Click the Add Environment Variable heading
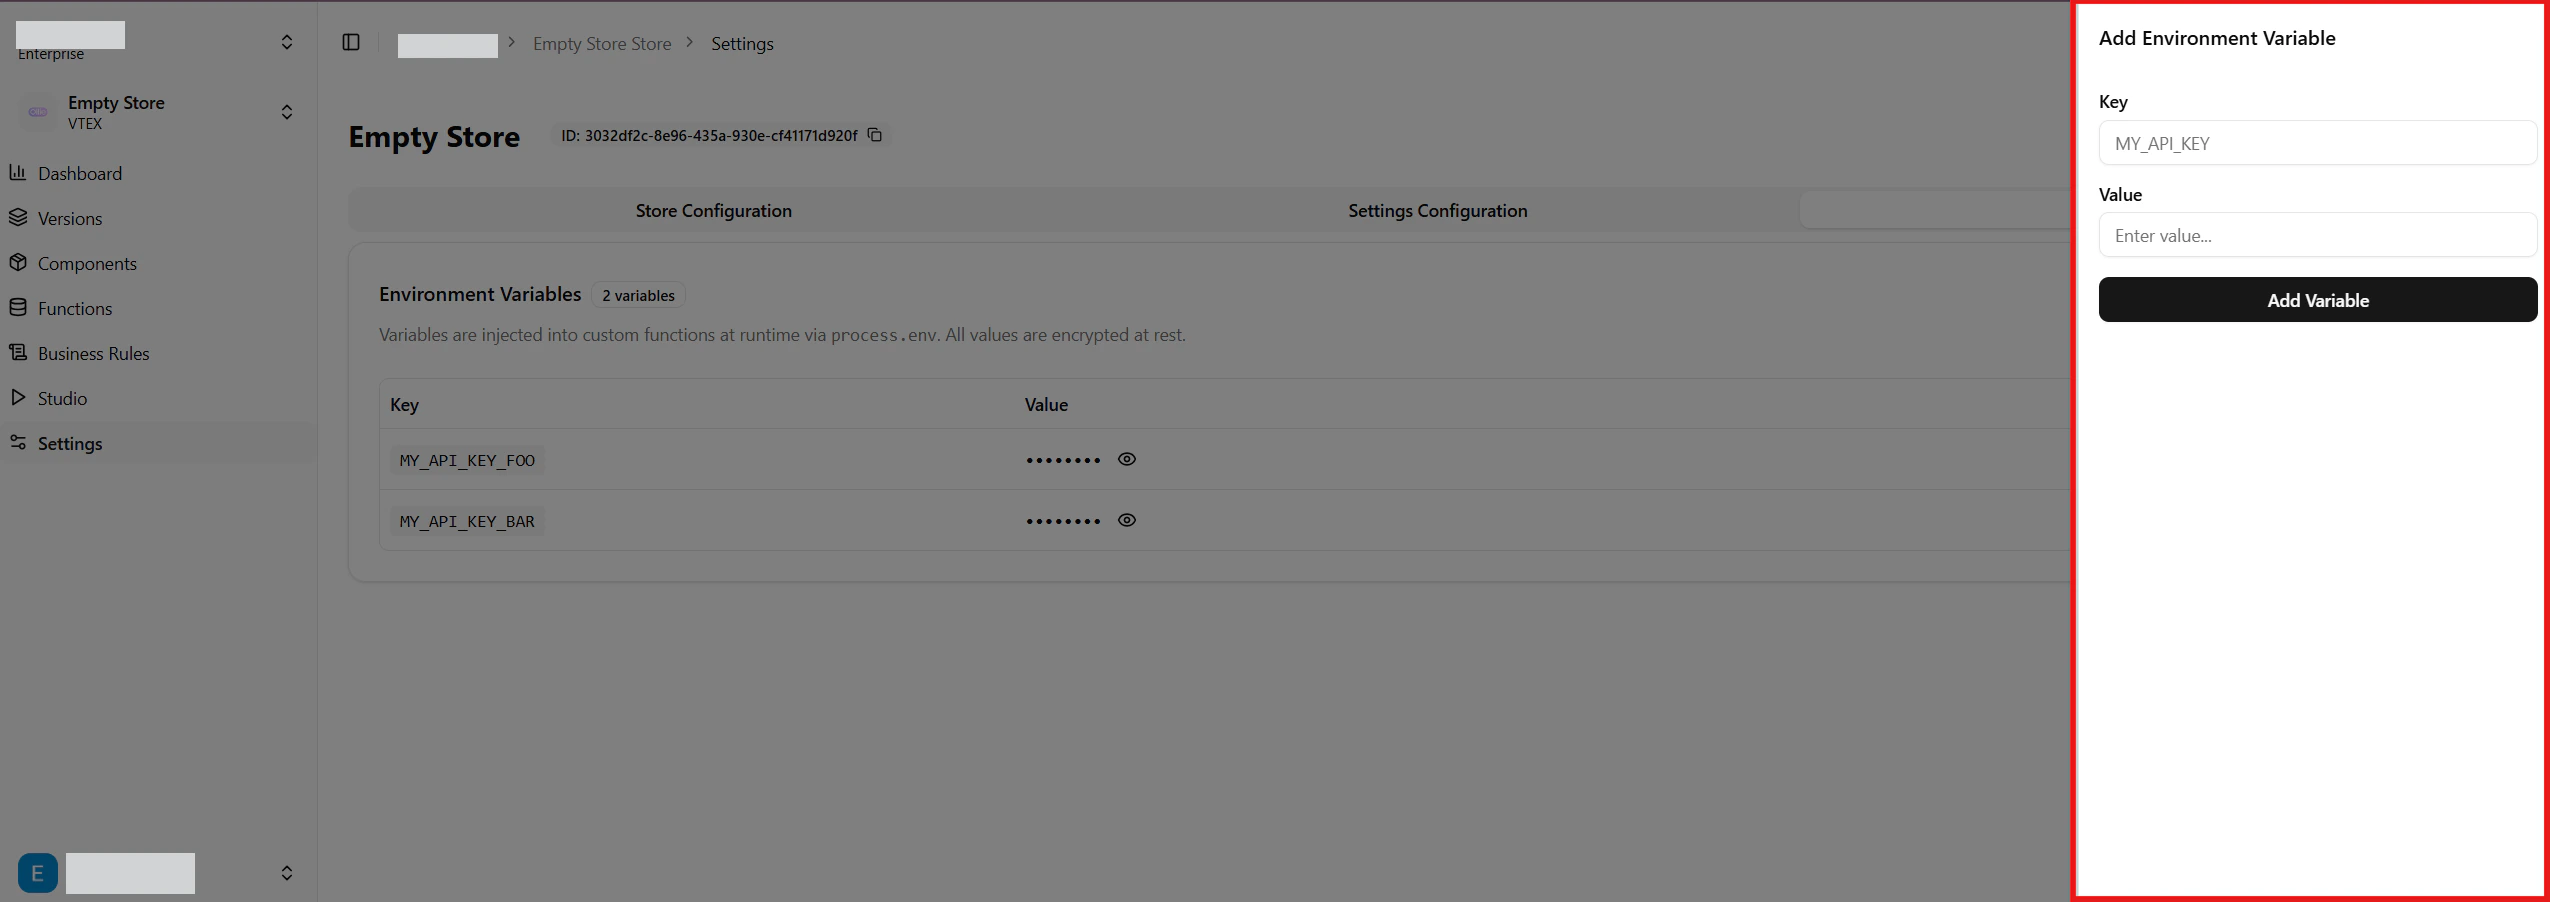Viewport: 2550px width, 902px height. 2217,38
